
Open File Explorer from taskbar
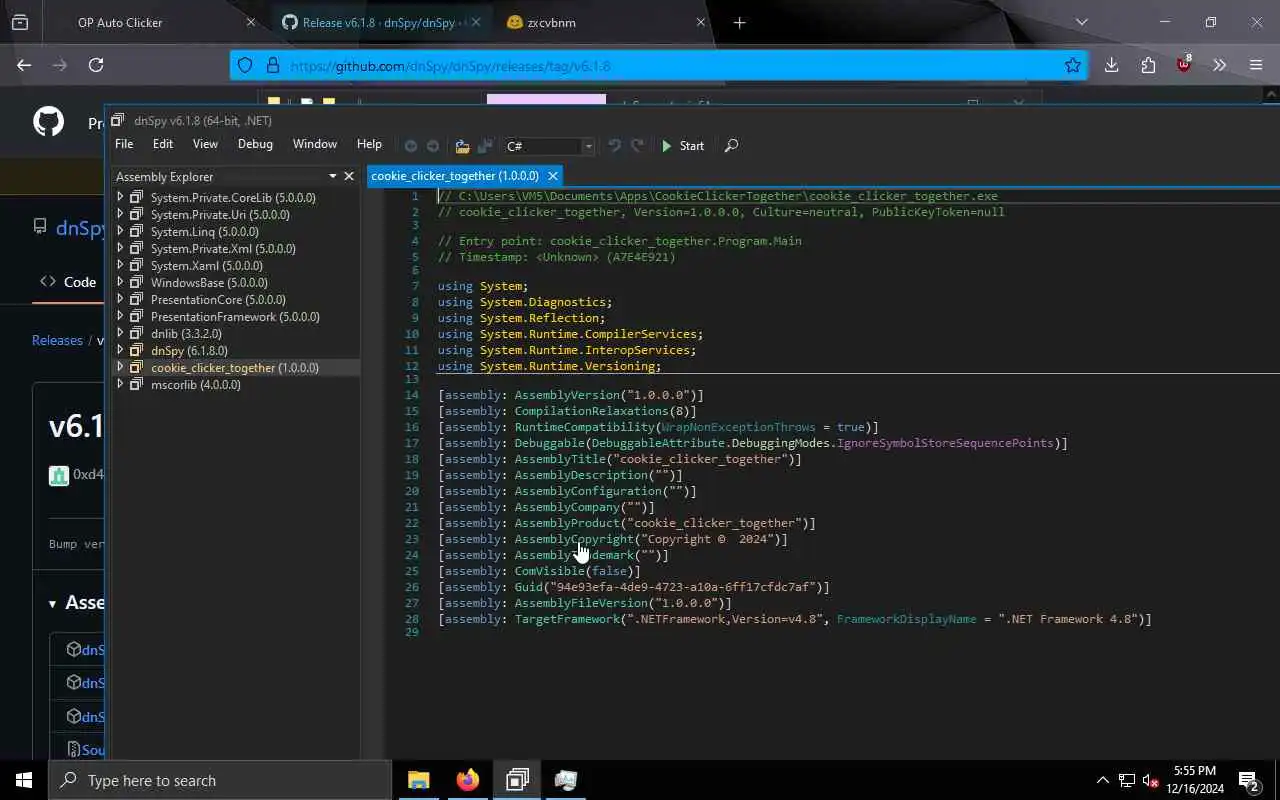coord(418,780)
